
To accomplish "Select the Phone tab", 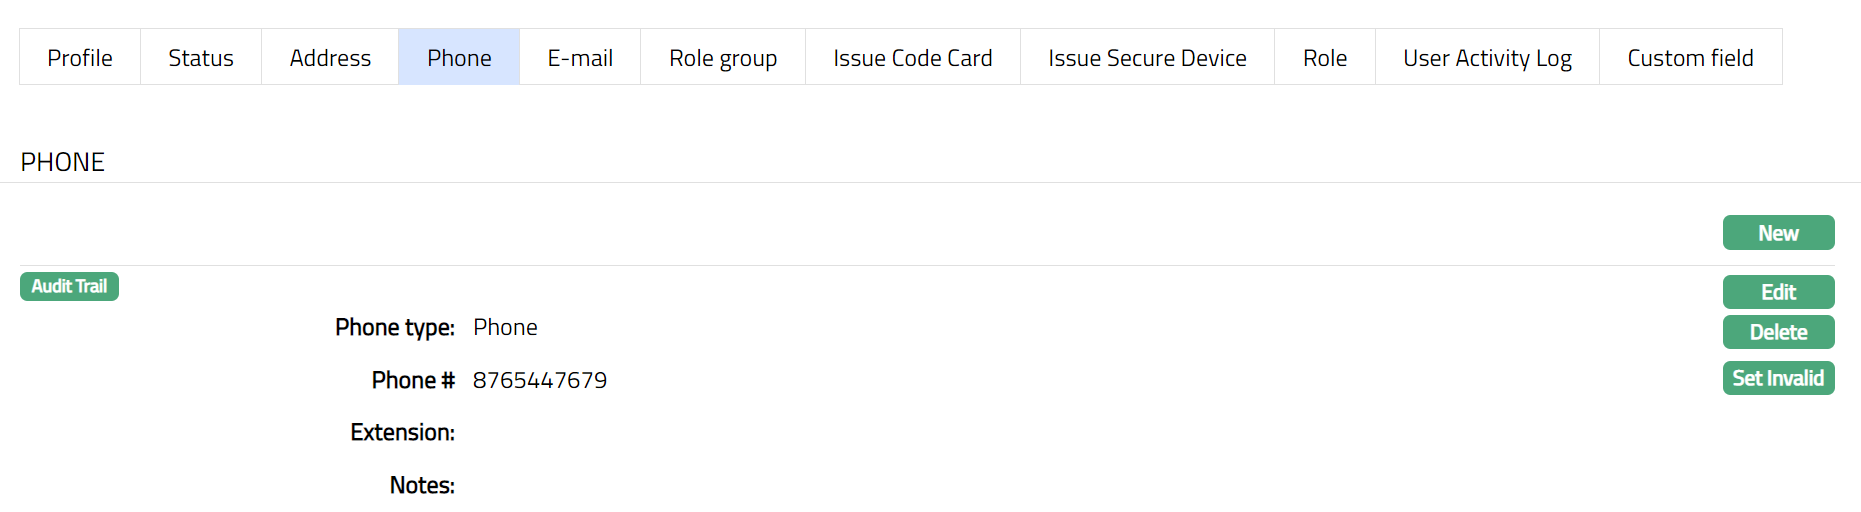I will tap(459, 58).
